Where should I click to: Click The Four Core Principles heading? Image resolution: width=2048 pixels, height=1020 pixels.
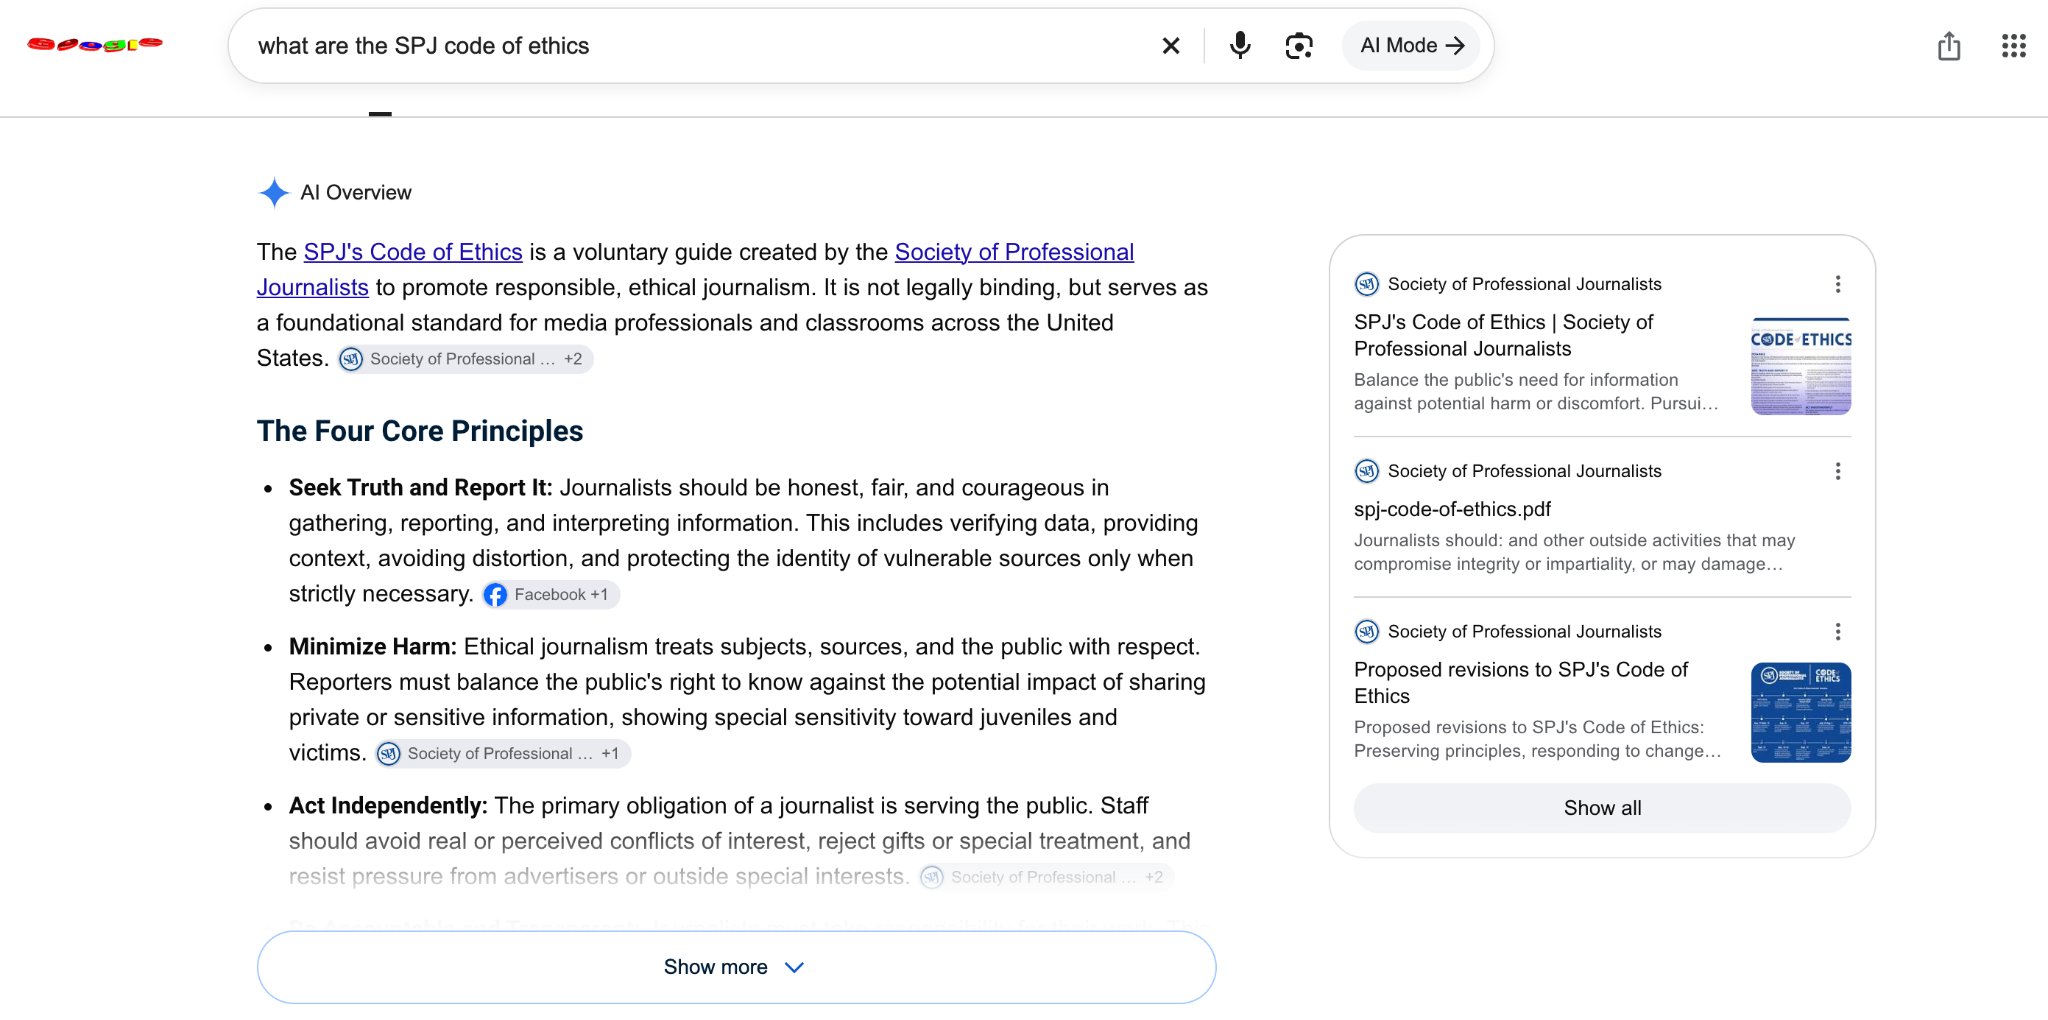420,431
